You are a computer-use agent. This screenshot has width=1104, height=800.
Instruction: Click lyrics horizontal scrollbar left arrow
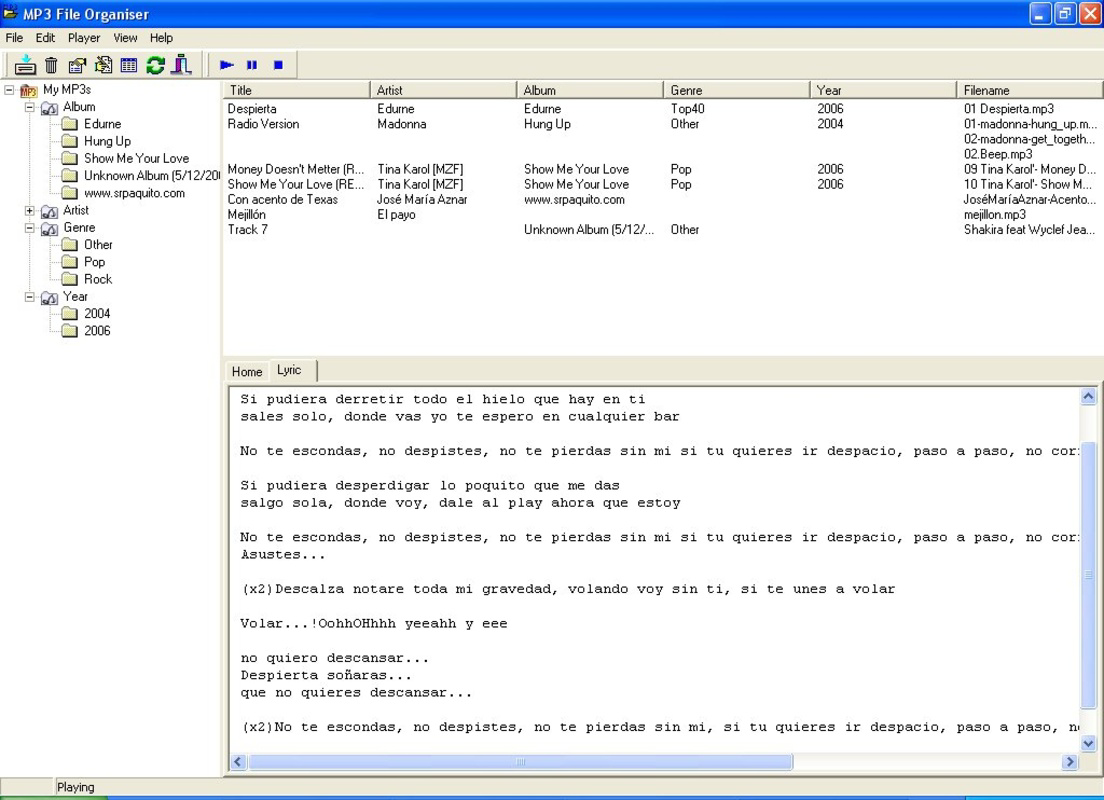pos(238,761)
